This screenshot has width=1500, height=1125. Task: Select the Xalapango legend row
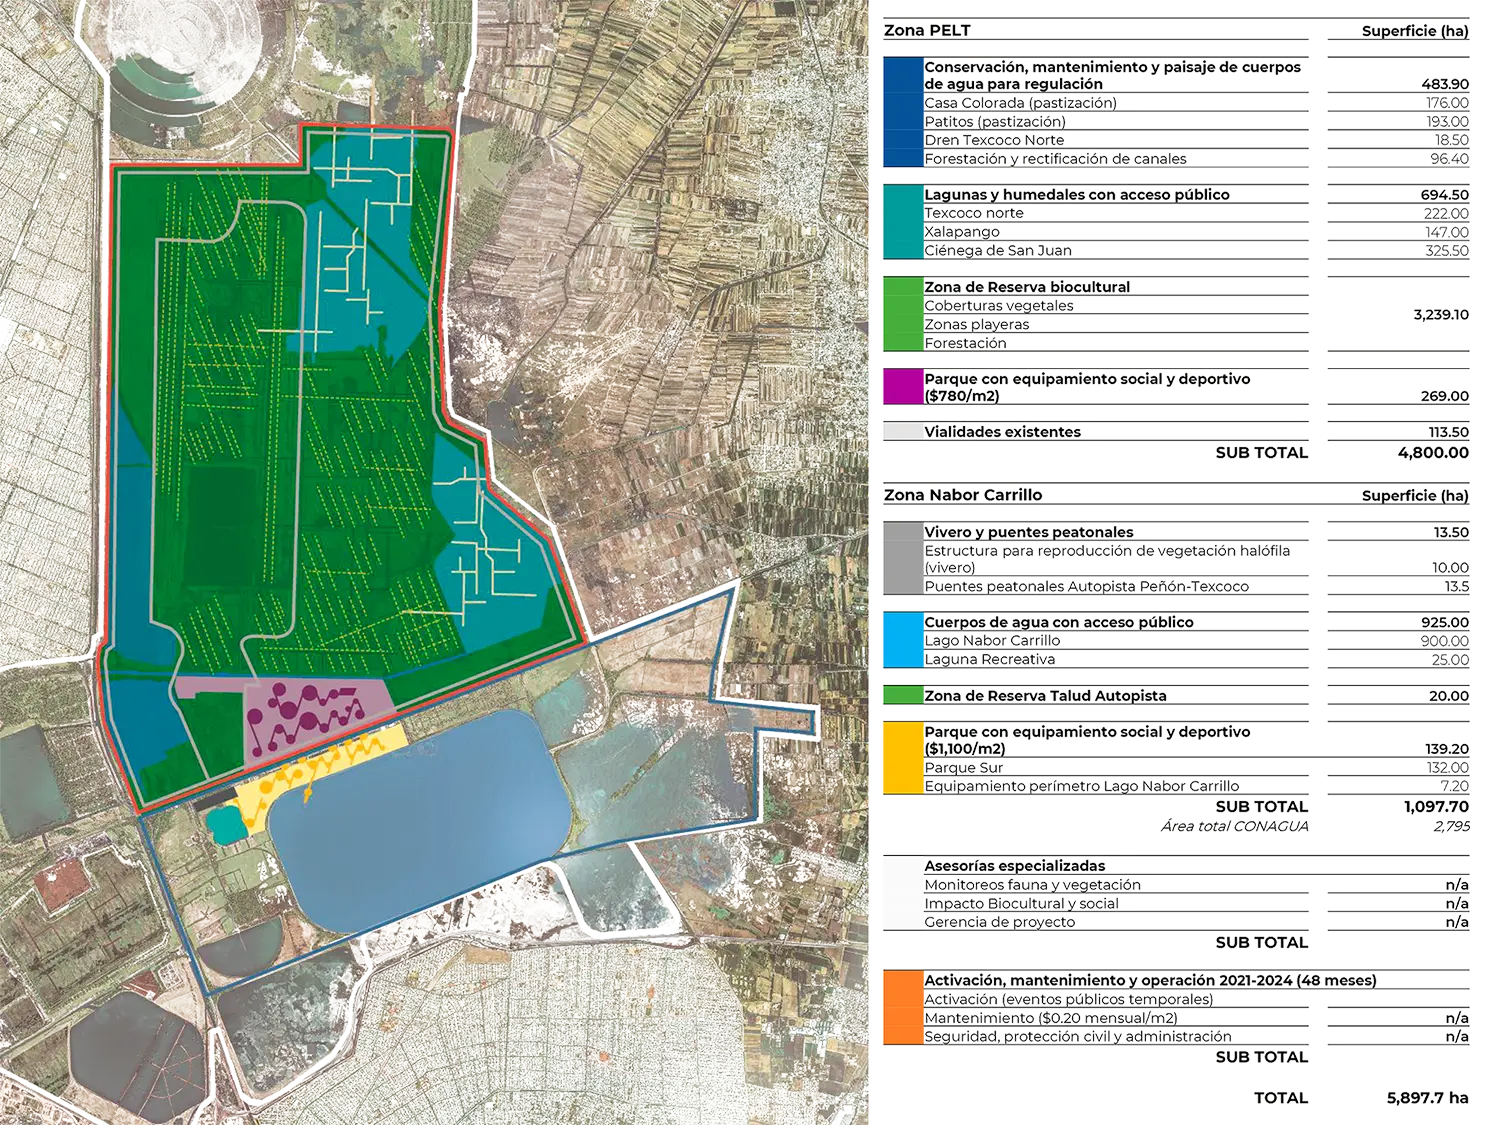click(962, 232)
